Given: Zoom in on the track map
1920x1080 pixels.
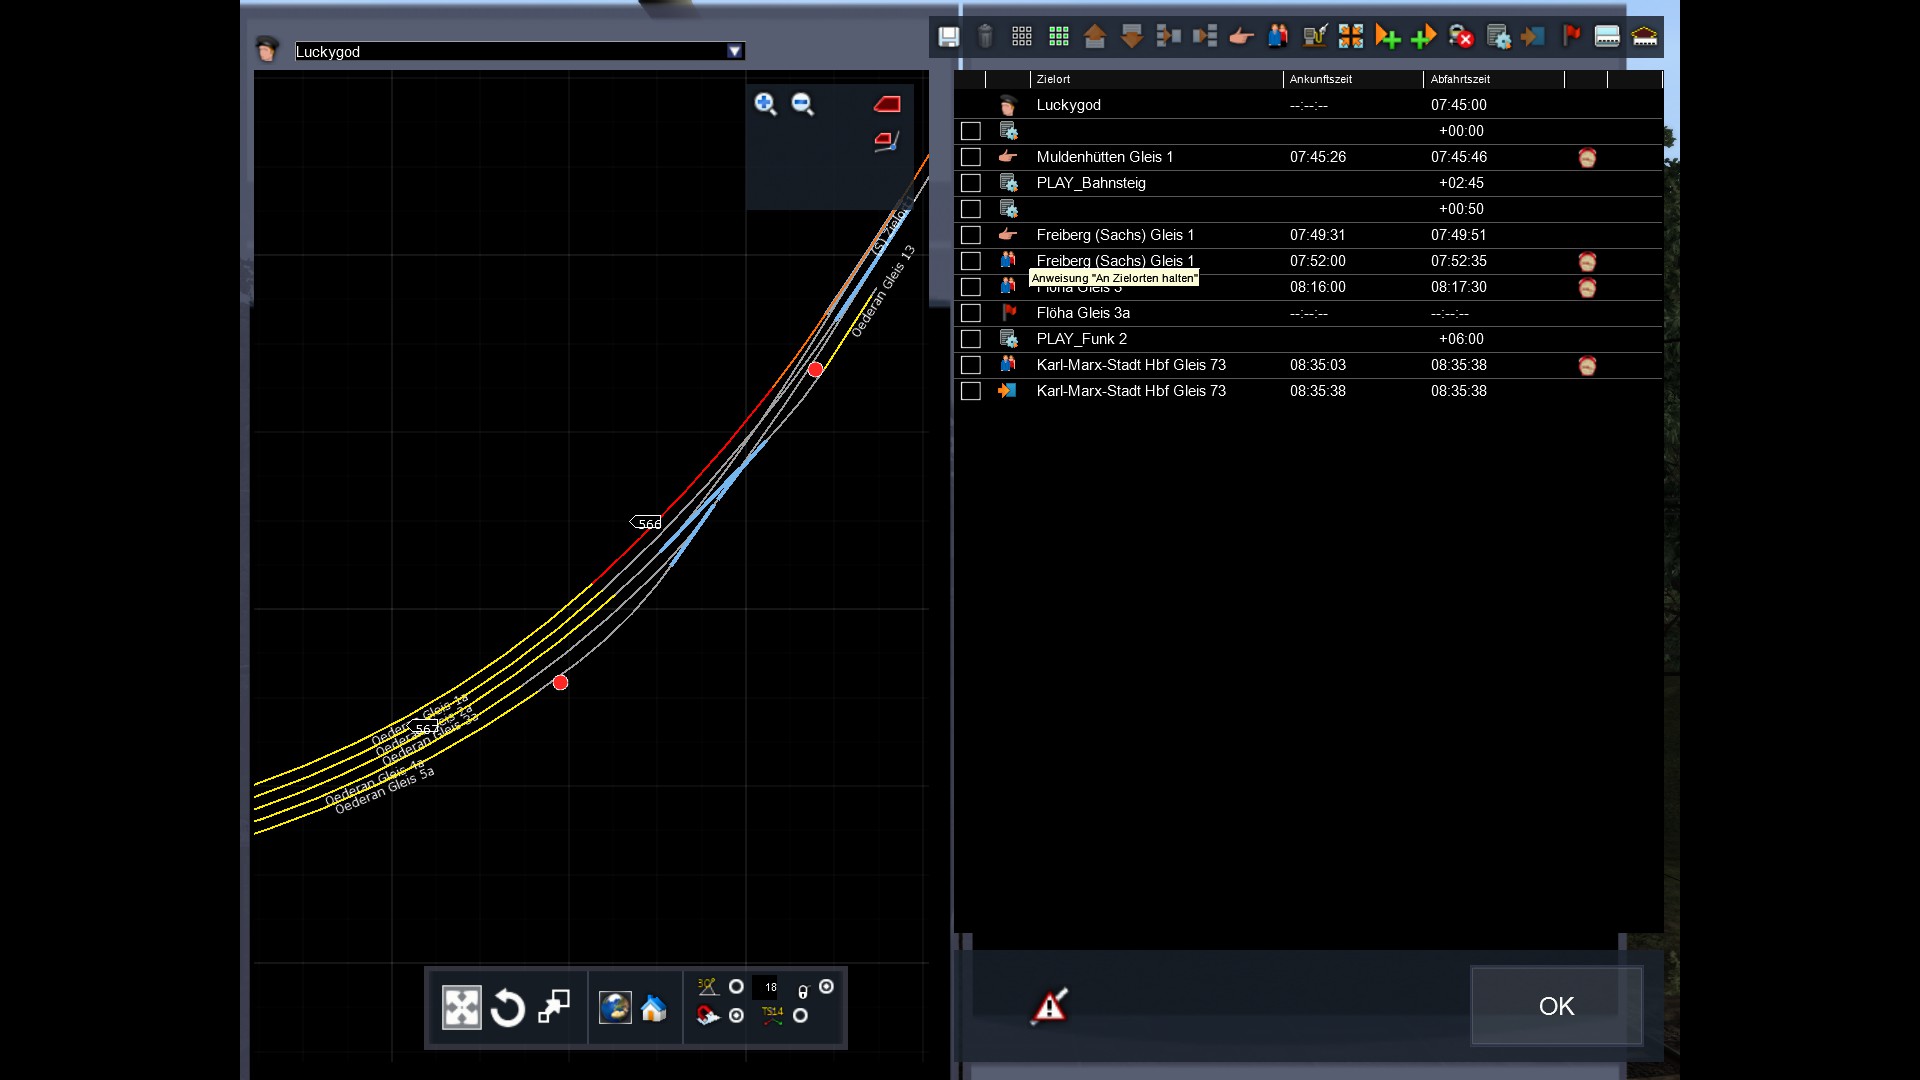Looking at the screenshot, I should pos(765,104).
